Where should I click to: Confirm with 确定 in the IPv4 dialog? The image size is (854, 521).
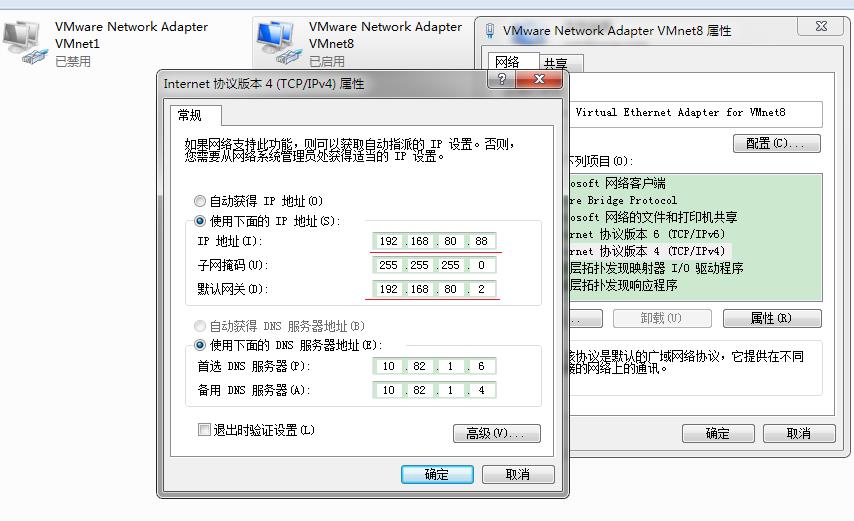click(x=437, y=474)
